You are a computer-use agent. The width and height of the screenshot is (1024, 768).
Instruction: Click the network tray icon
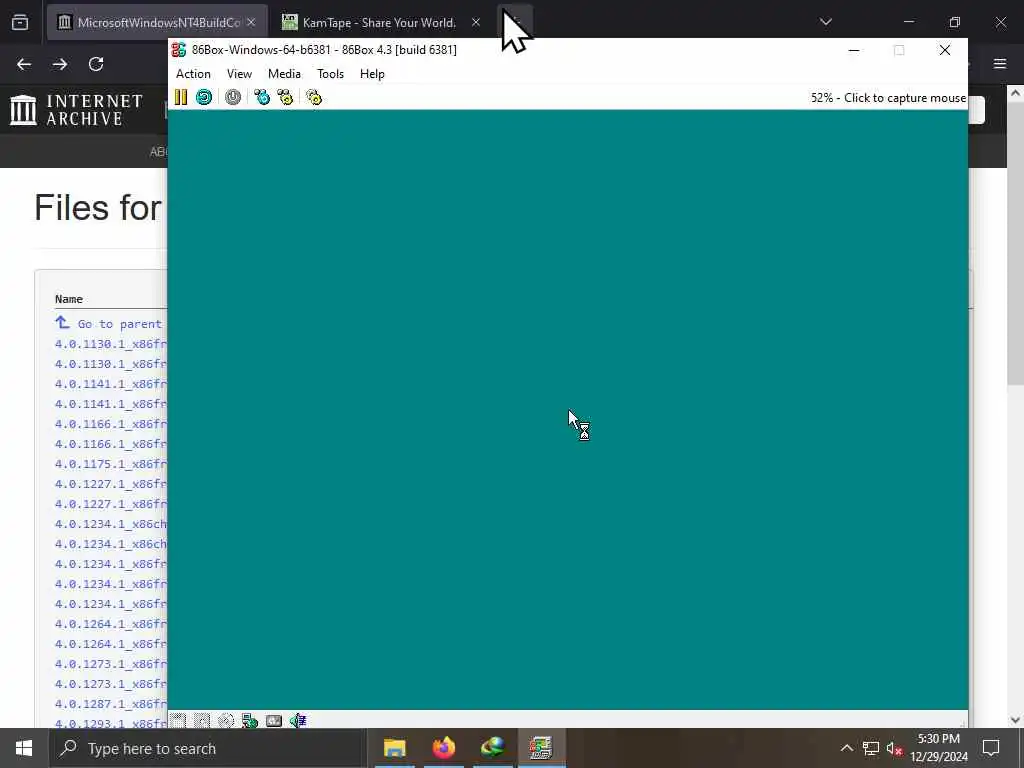(871, 748)
